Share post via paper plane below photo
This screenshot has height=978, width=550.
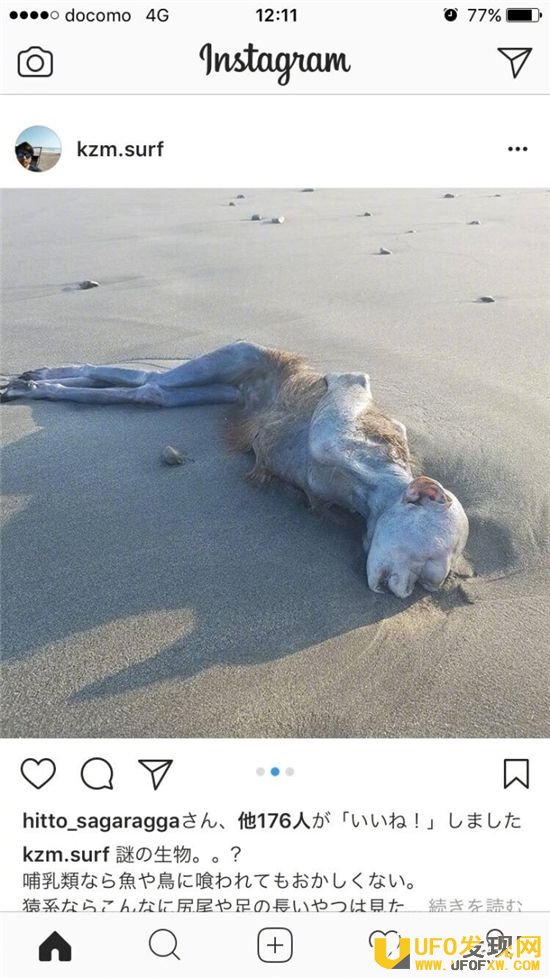[x=155, y=774]
